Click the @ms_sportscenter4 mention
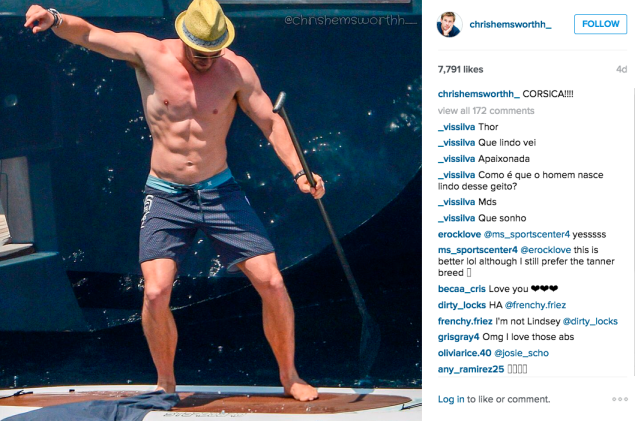Viewport: 635px width, 421px height. point(527,234)
